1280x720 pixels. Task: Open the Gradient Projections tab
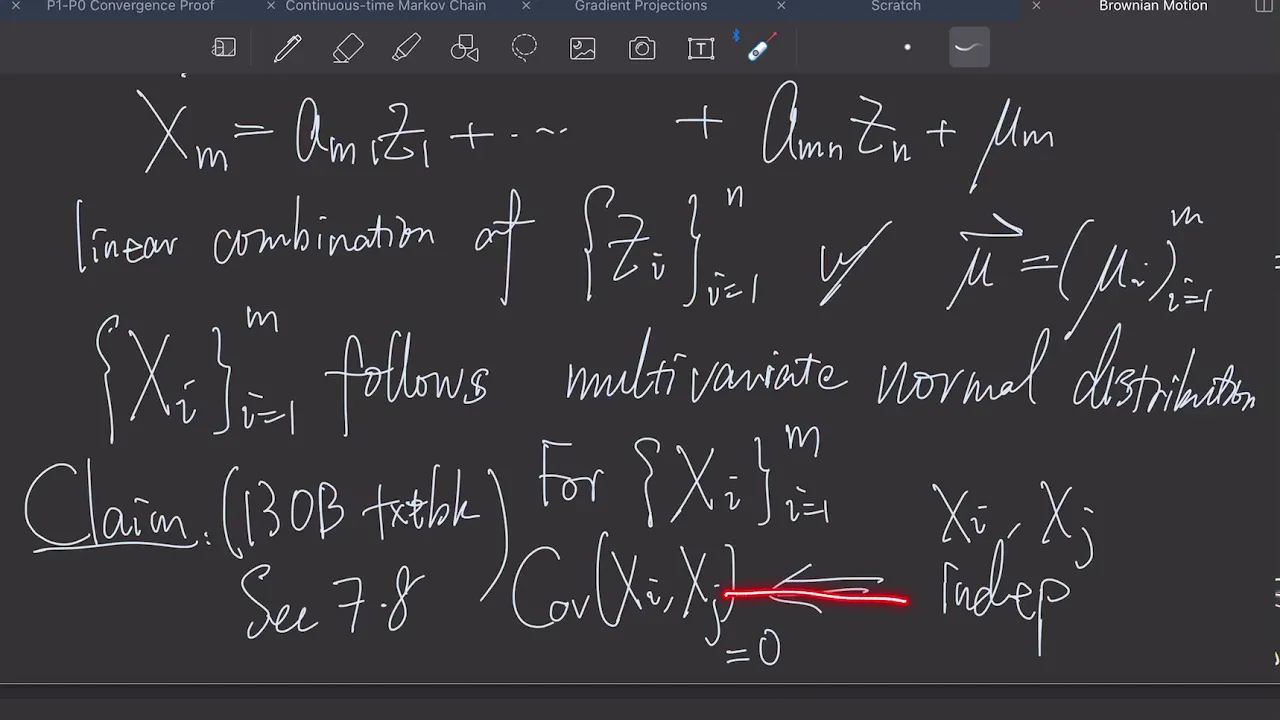click(640, 6)
